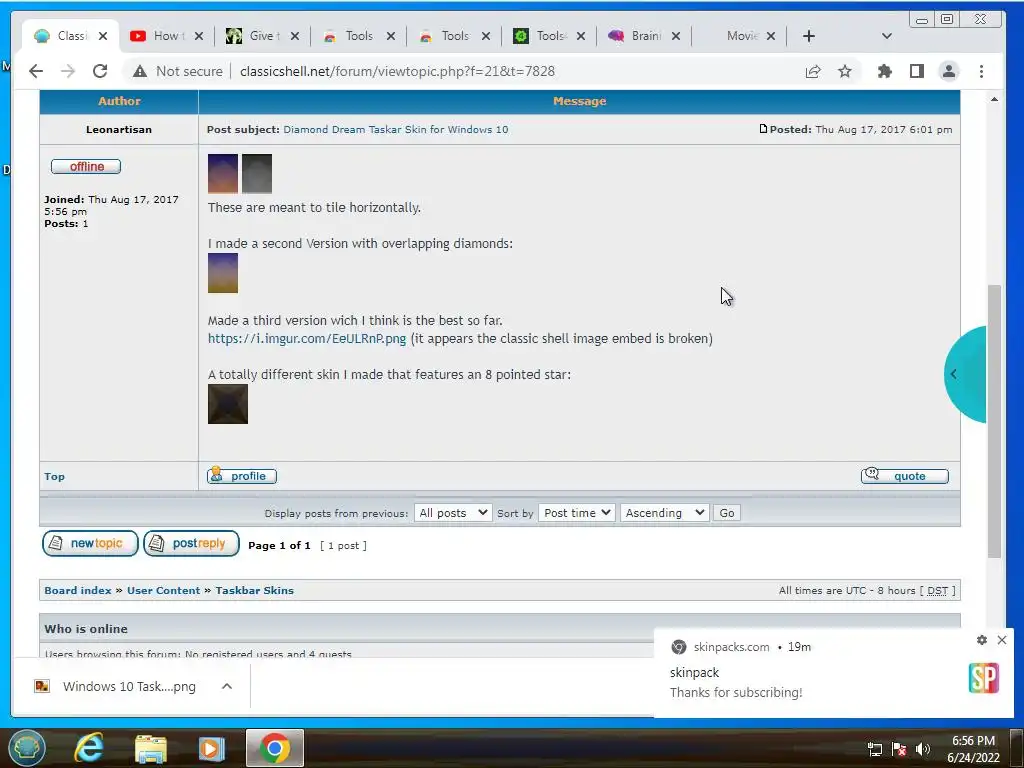Click the Posted post icon
This screenshot has height=768, width=1024.
[x=763, y=129]
